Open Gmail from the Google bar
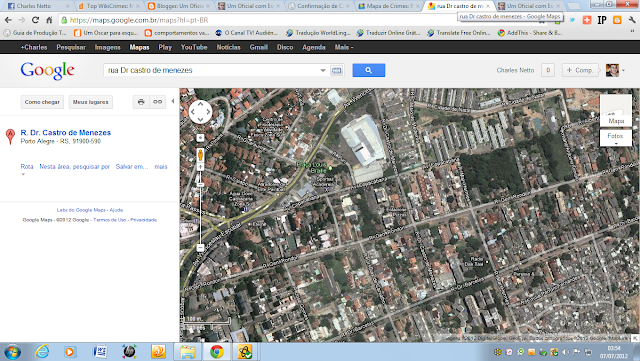Image resolution: width=640 pixels, height=361 pixels. 258,47
